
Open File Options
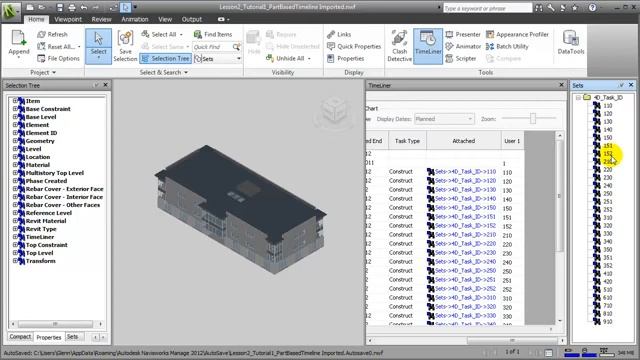click(58, 58)
